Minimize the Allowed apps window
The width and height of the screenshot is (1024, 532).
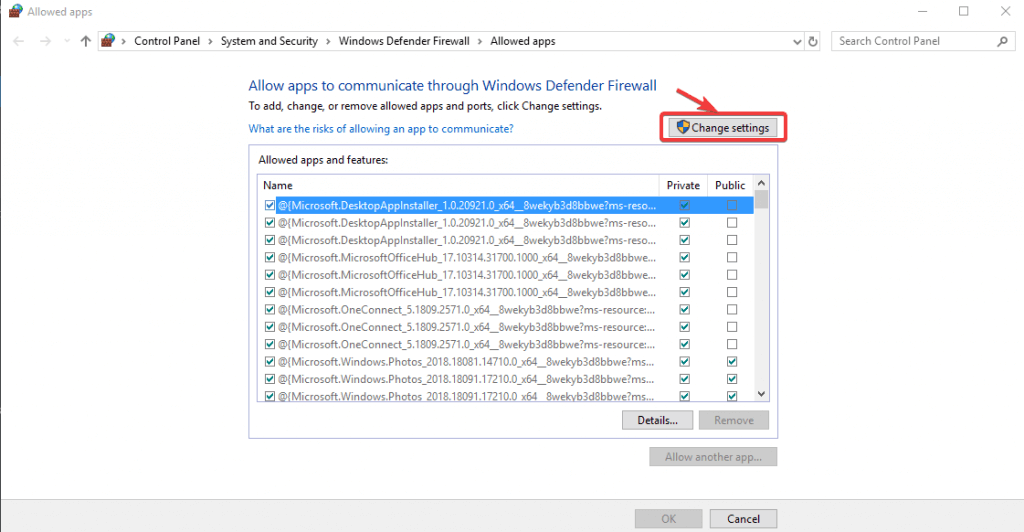pos(922,11)
